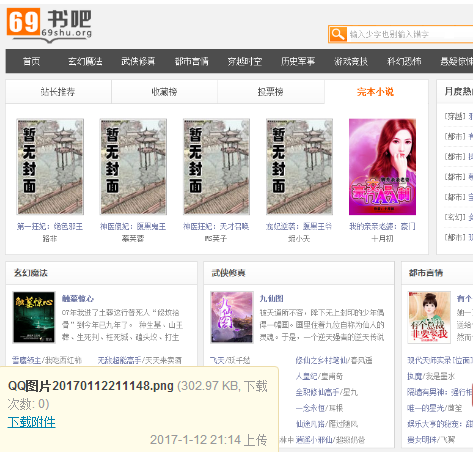Open the 娱乐大亨的 link

[x=440, y=424]
